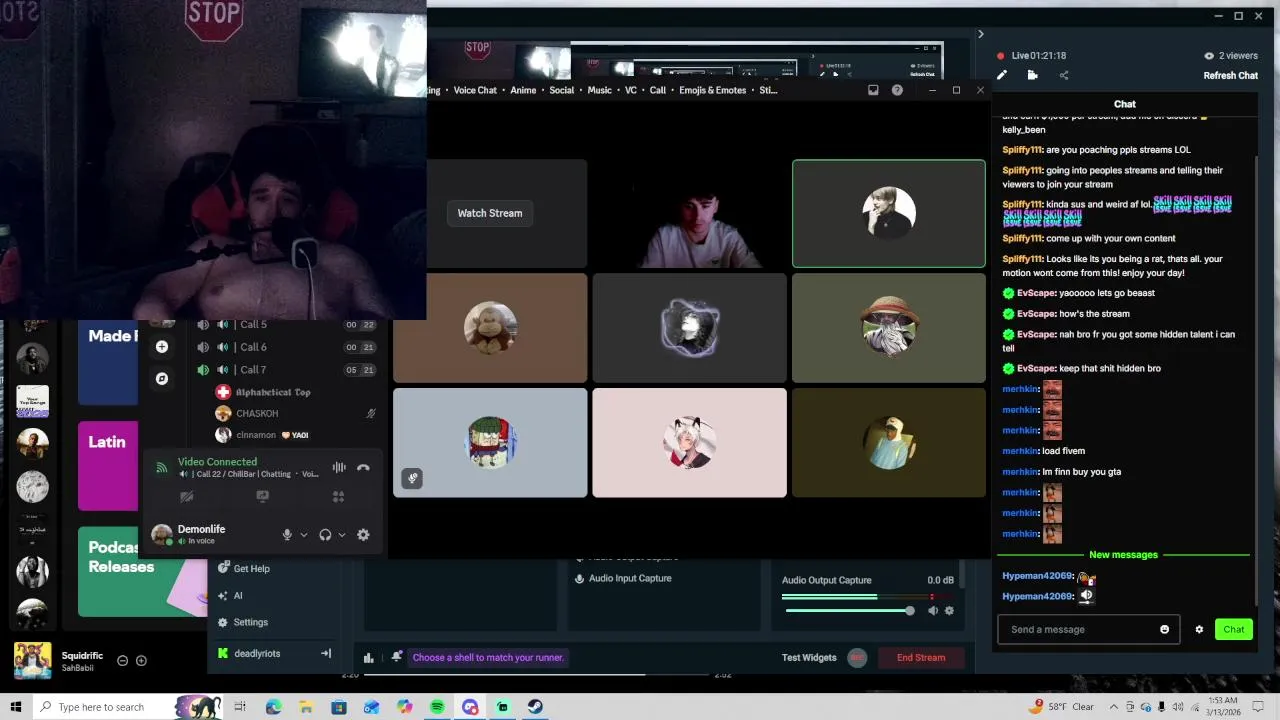1280x720 pixels.
Task: Click the edit stream info pencil icon
Action: point(1002,75)
